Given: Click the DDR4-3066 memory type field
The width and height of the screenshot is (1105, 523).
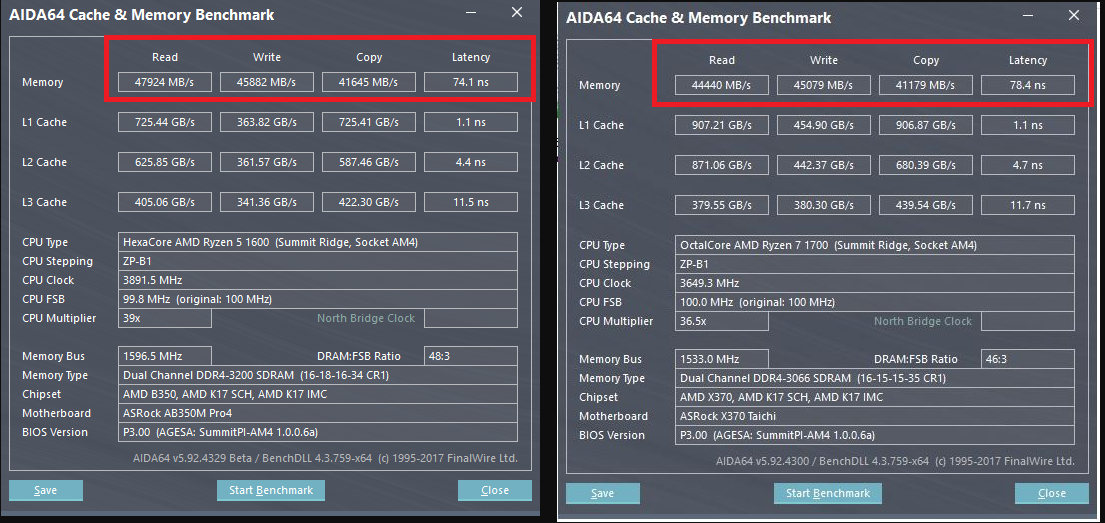Looking at the screenshot, I should pyautogui.click(x=875, y=378).
